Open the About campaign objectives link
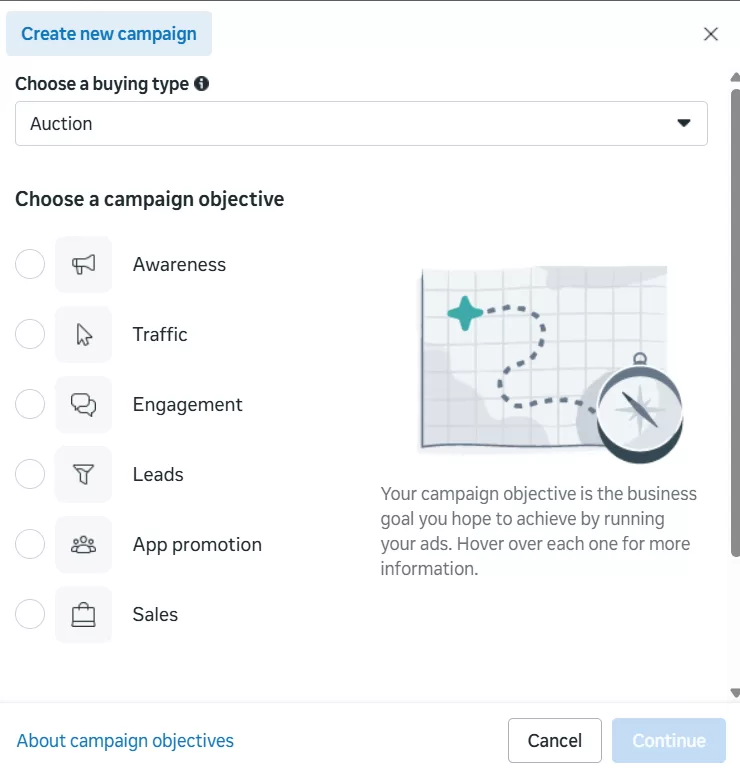 click(125, 741)
